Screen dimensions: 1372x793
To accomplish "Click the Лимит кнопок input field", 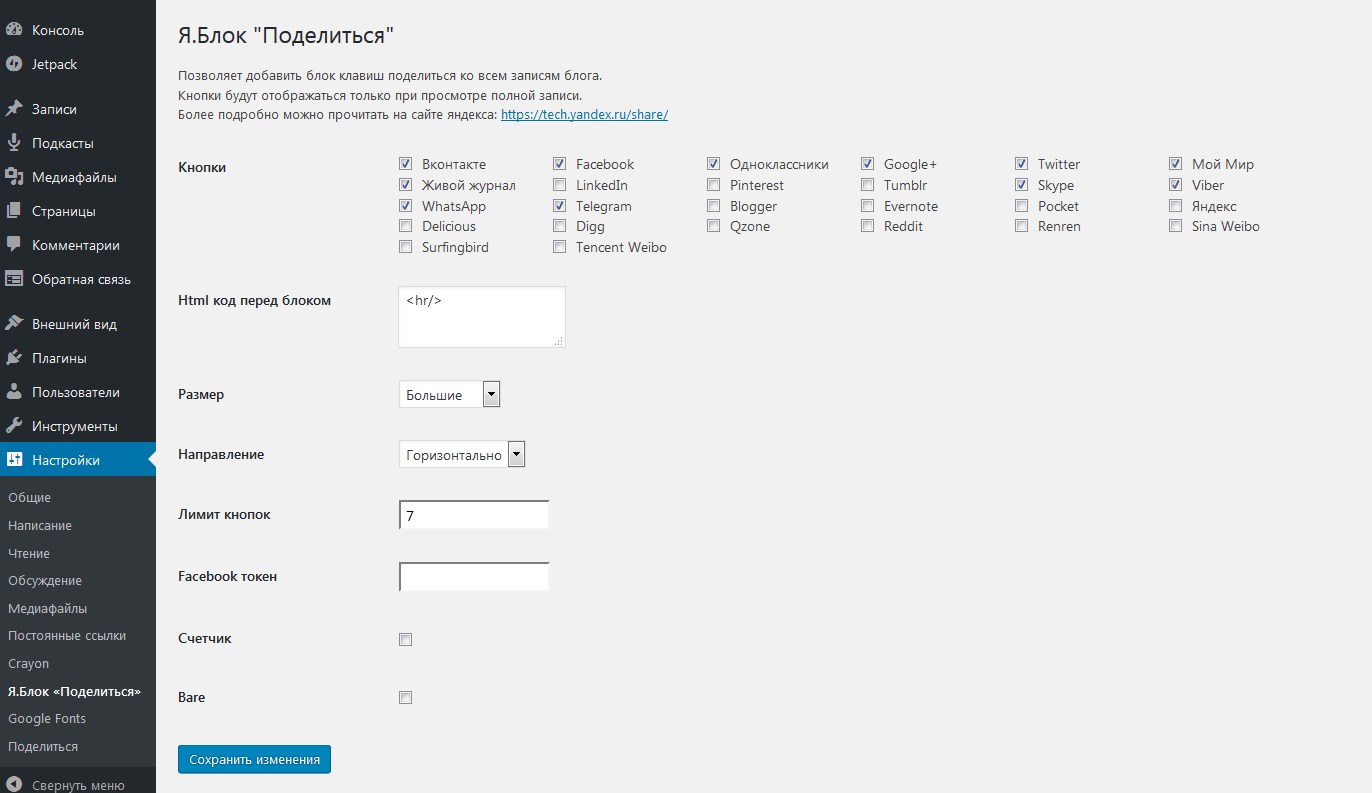I will [x=474, y=515].
